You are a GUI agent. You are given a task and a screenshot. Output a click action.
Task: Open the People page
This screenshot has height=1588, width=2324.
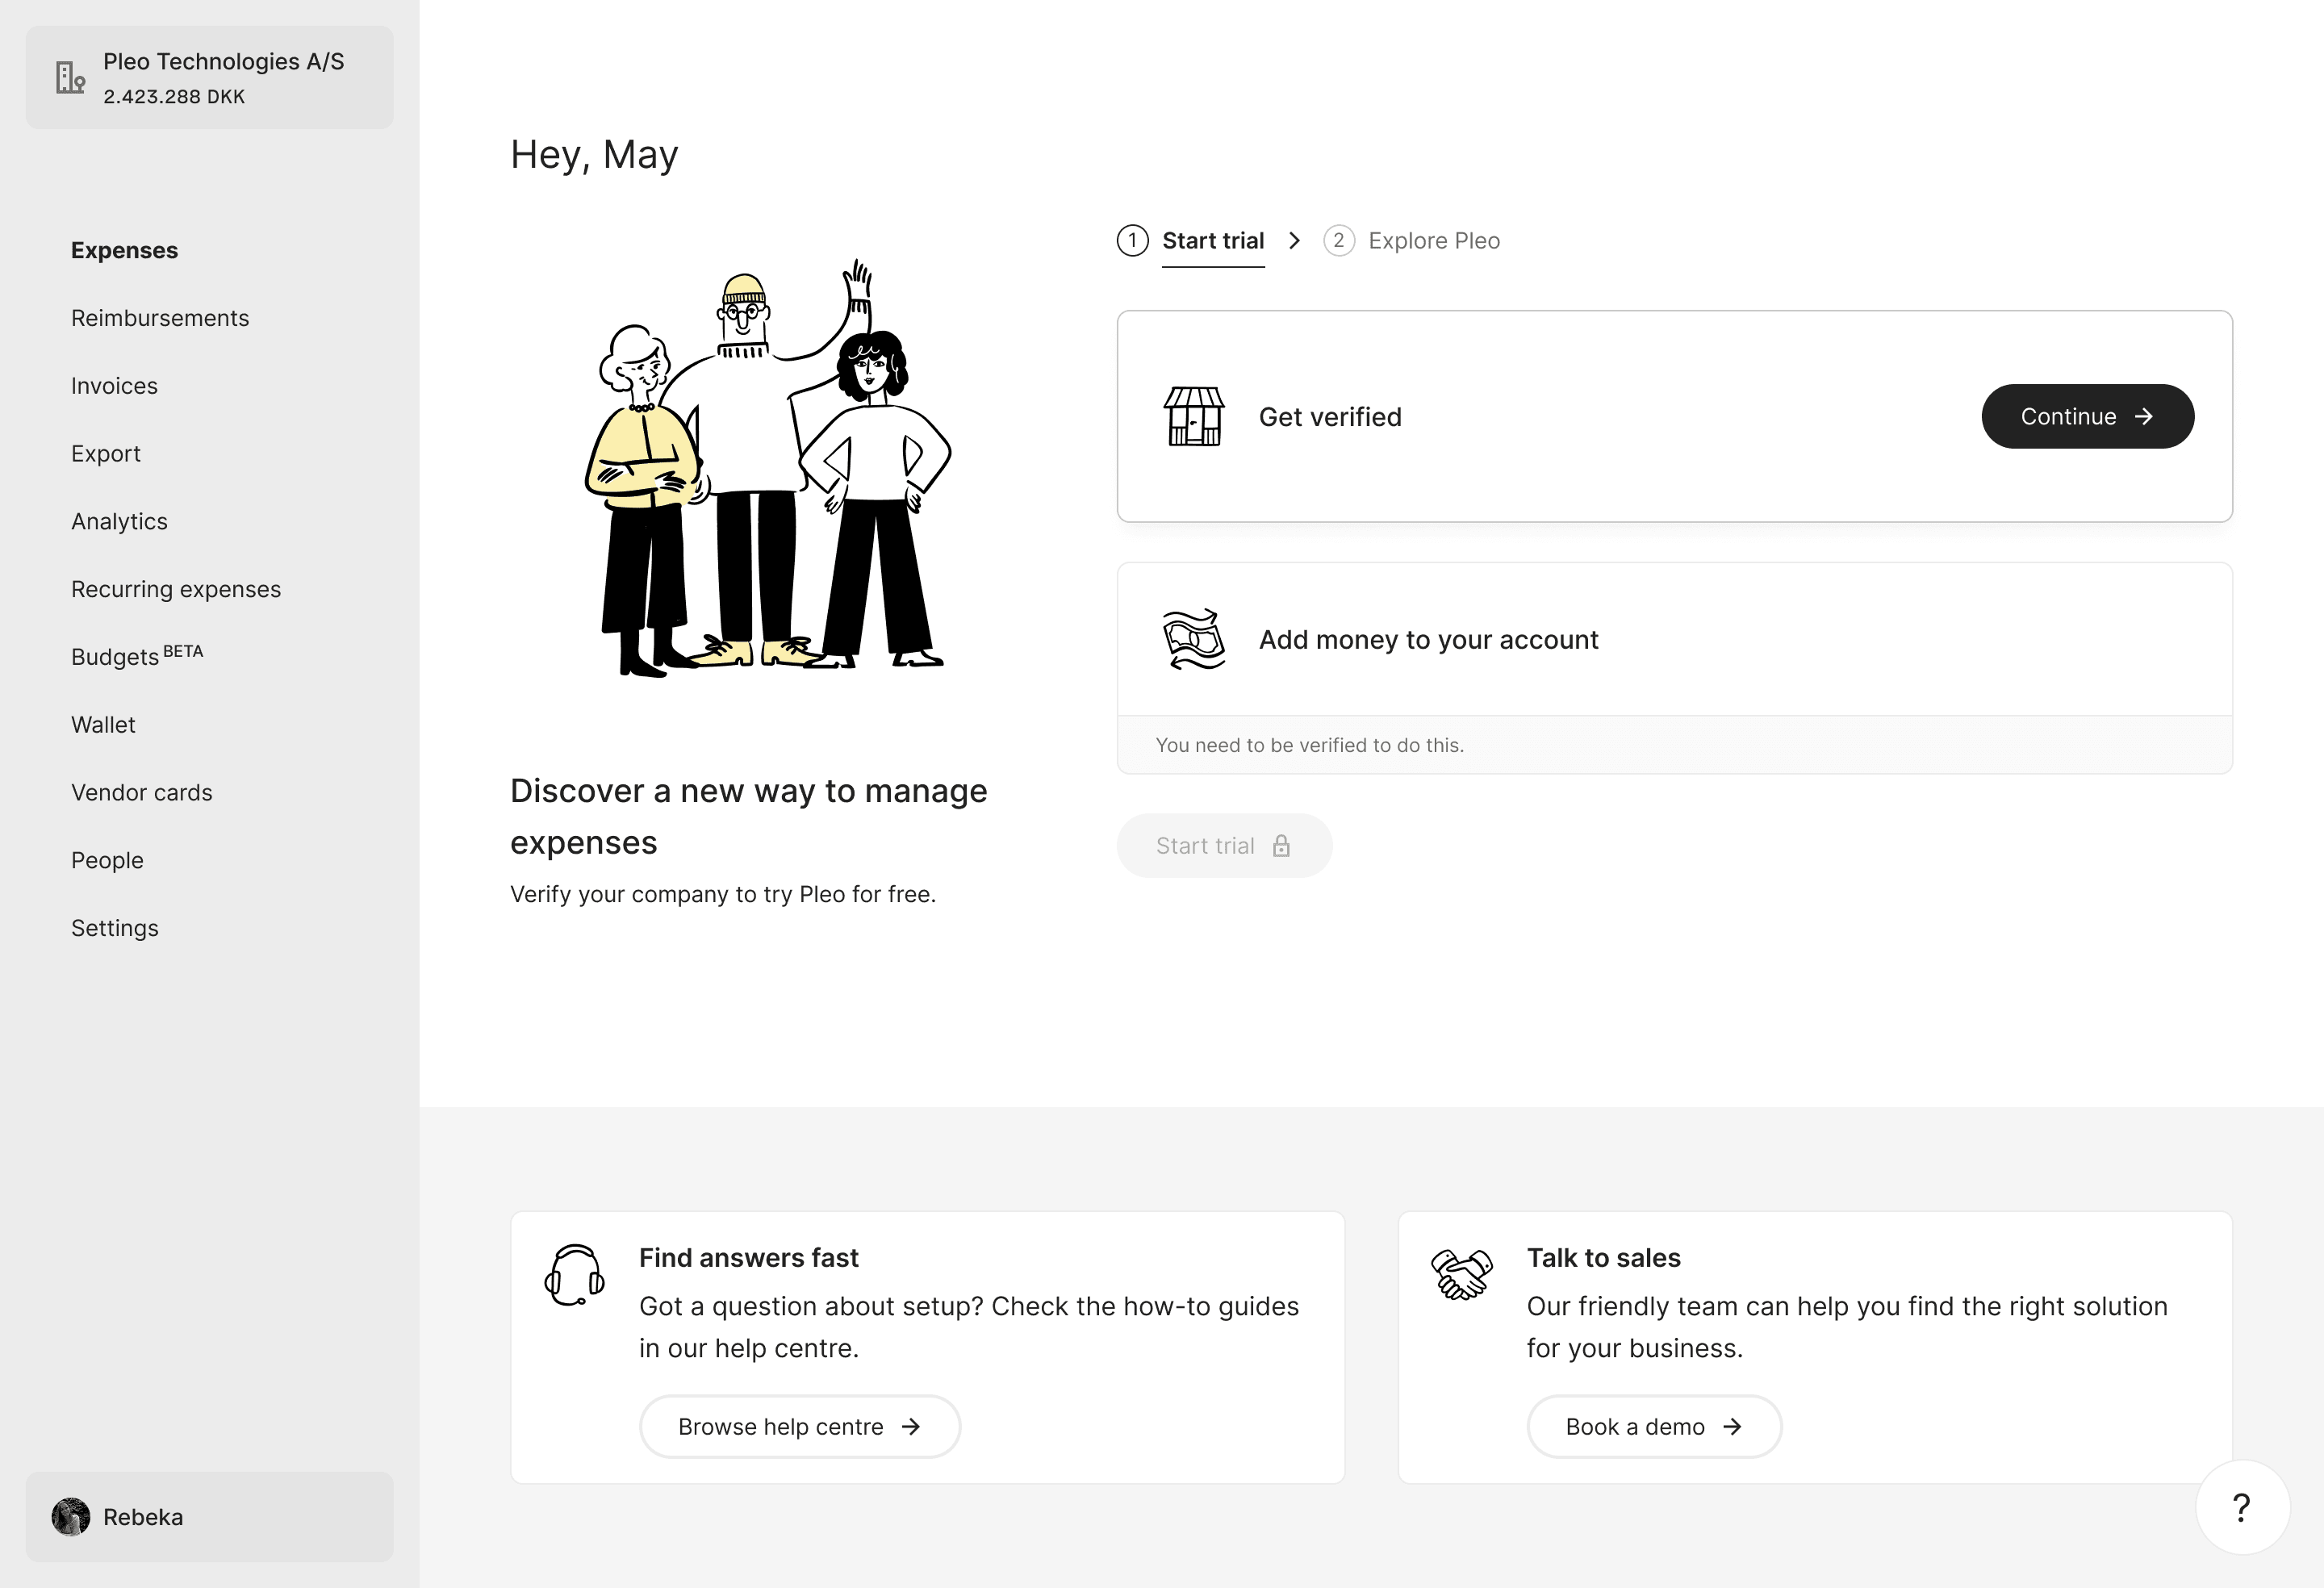click(x=107, y=861)
